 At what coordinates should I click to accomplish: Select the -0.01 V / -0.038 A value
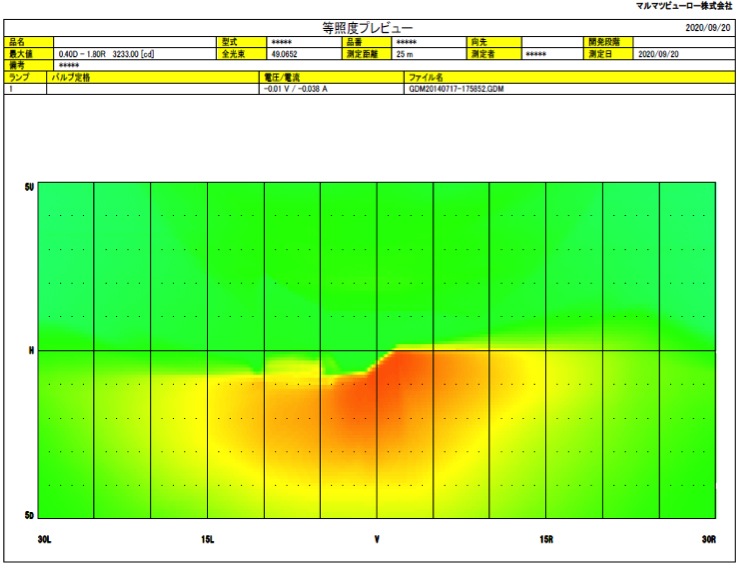click(296, 89)
